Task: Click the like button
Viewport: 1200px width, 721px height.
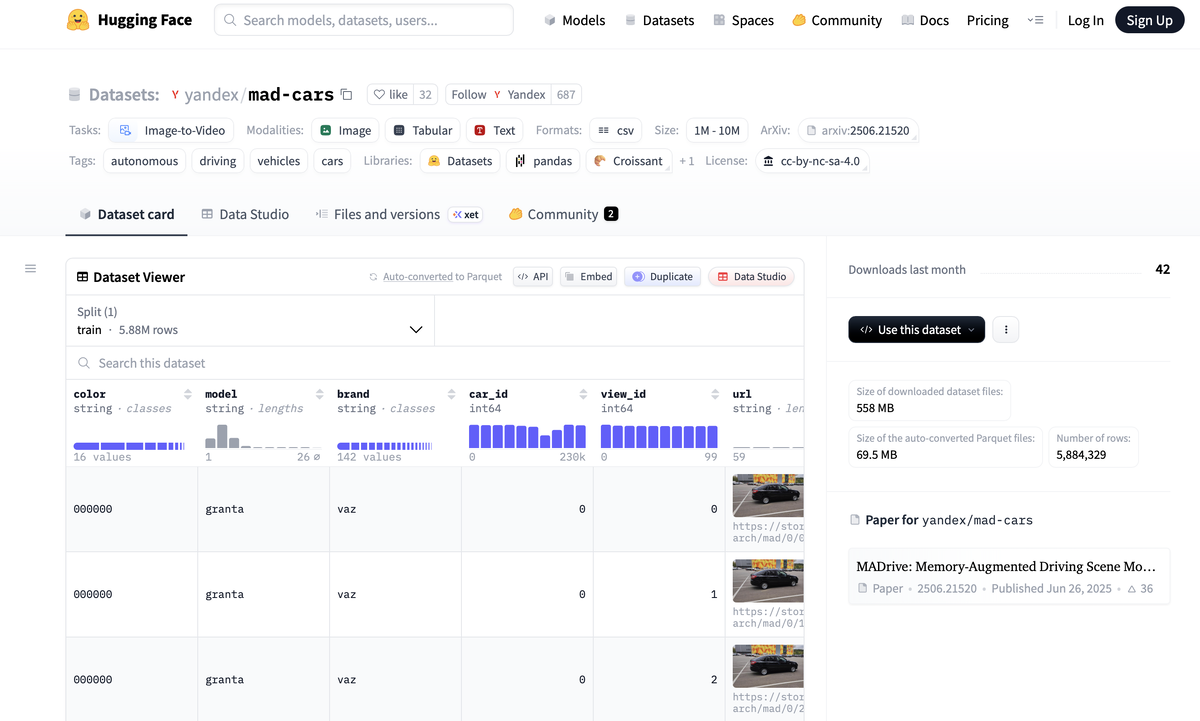Action: [390, 94]
